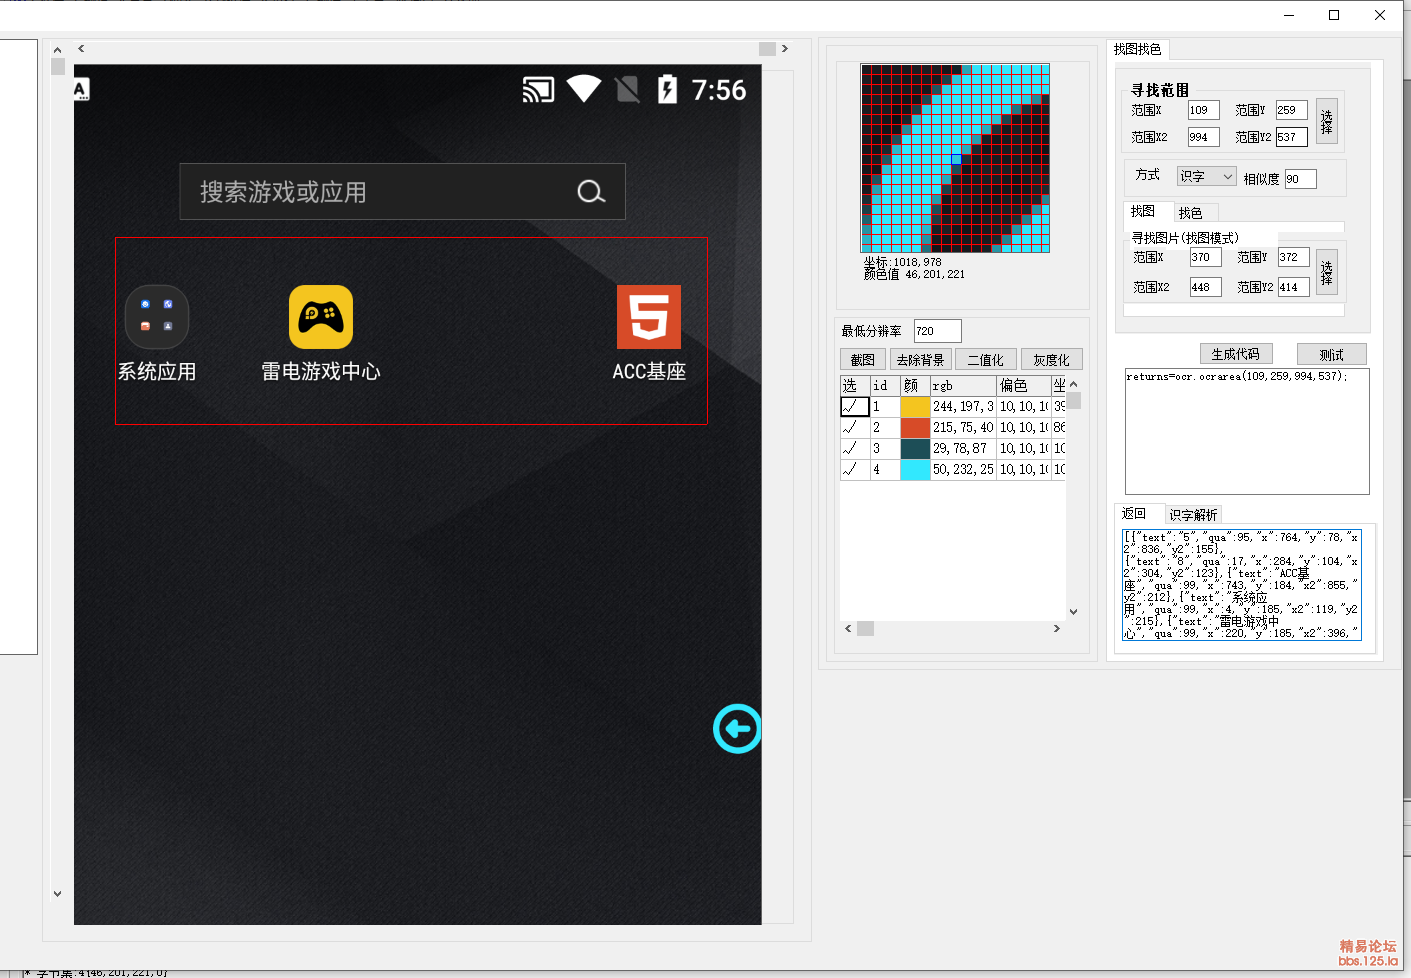The width and height of the screenshot is (1411, 978).
Task: Switch to the 找色 tab
Action: pyautogui.click(x=1190, y=213)
